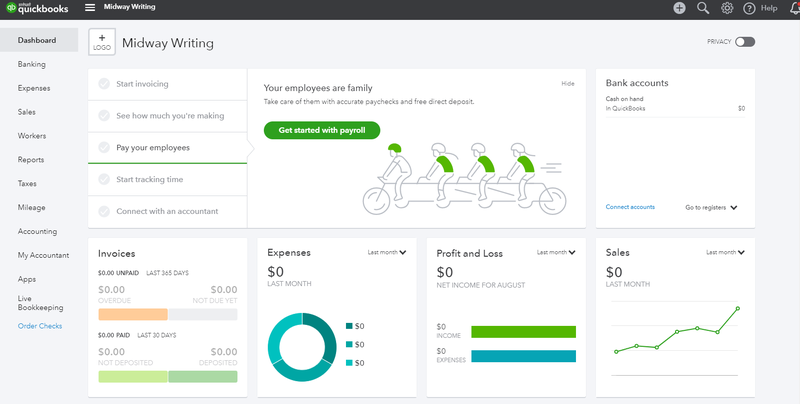Viewport: 800px width, 404px height.
Task: Click the Order Checks link
Action: click(40, 326)
